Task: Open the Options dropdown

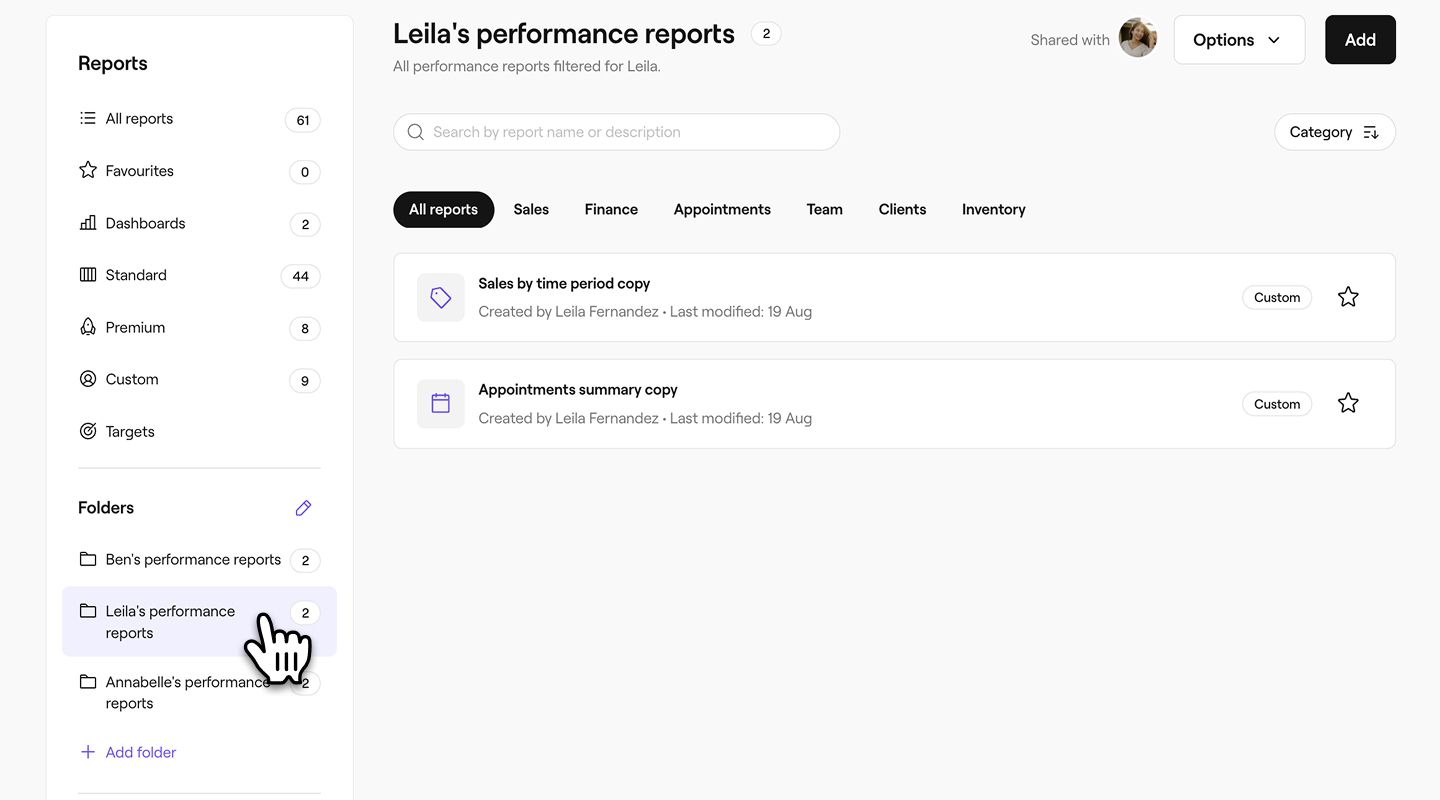Action: (x=1238, y=40)
